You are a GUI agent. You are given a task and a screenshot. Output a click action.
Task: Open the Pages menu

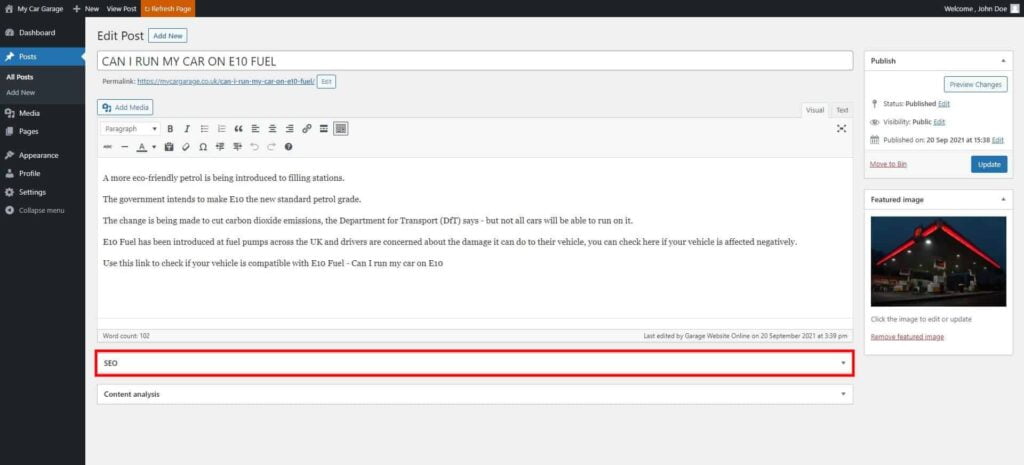42,131
